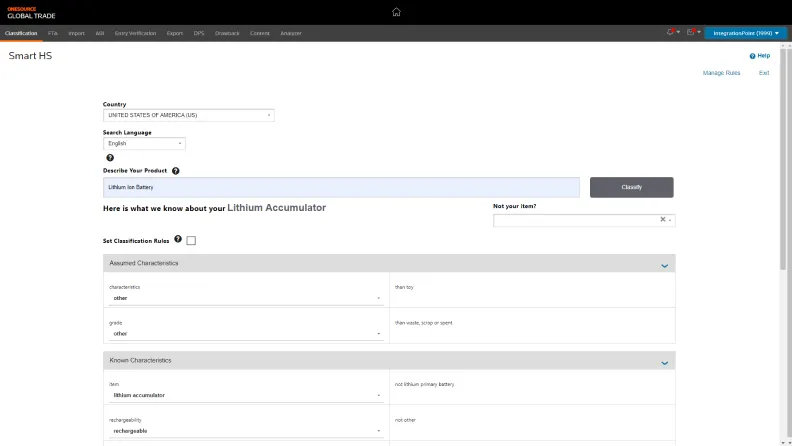Open the rechargeability dropdown
This screenshot has width=792, height=446.
point(245,431)
